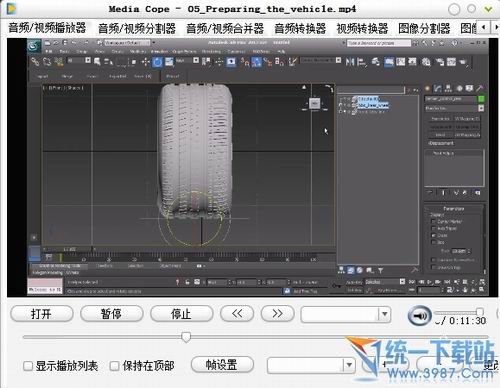Untick the Cross checkbox in video panel
This screenshot has width=500, height=388.
(433, 235)
